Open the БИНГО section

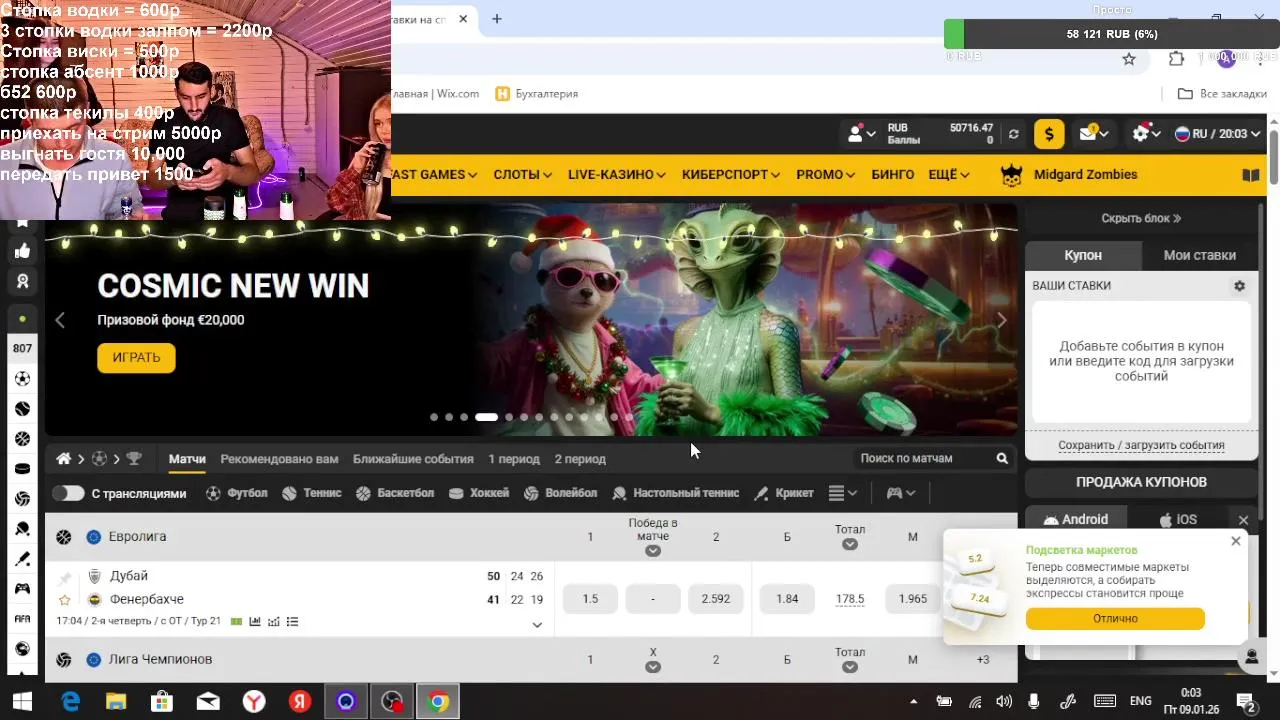click(x=893, y=175)
